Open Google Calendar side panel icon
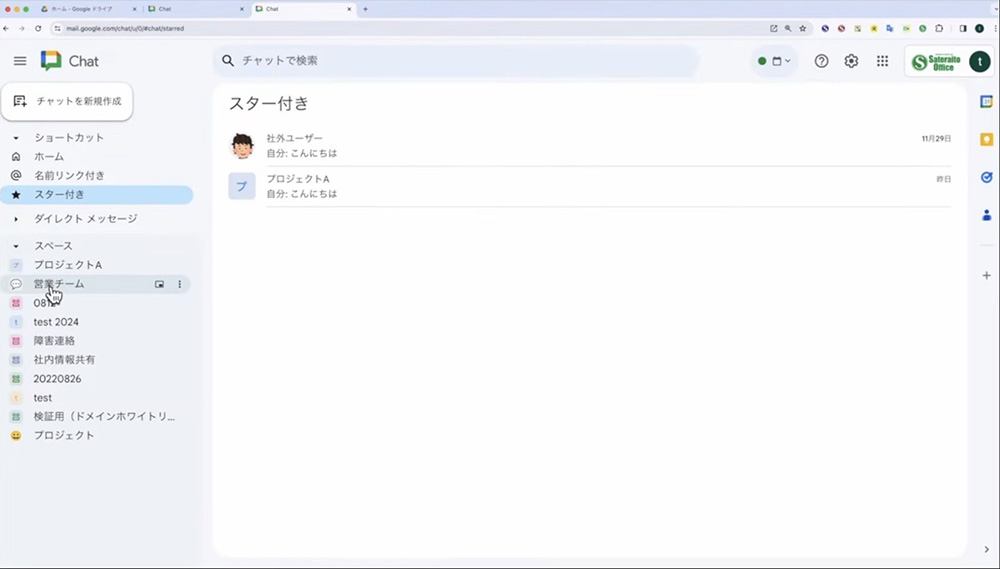 point(986,102)
